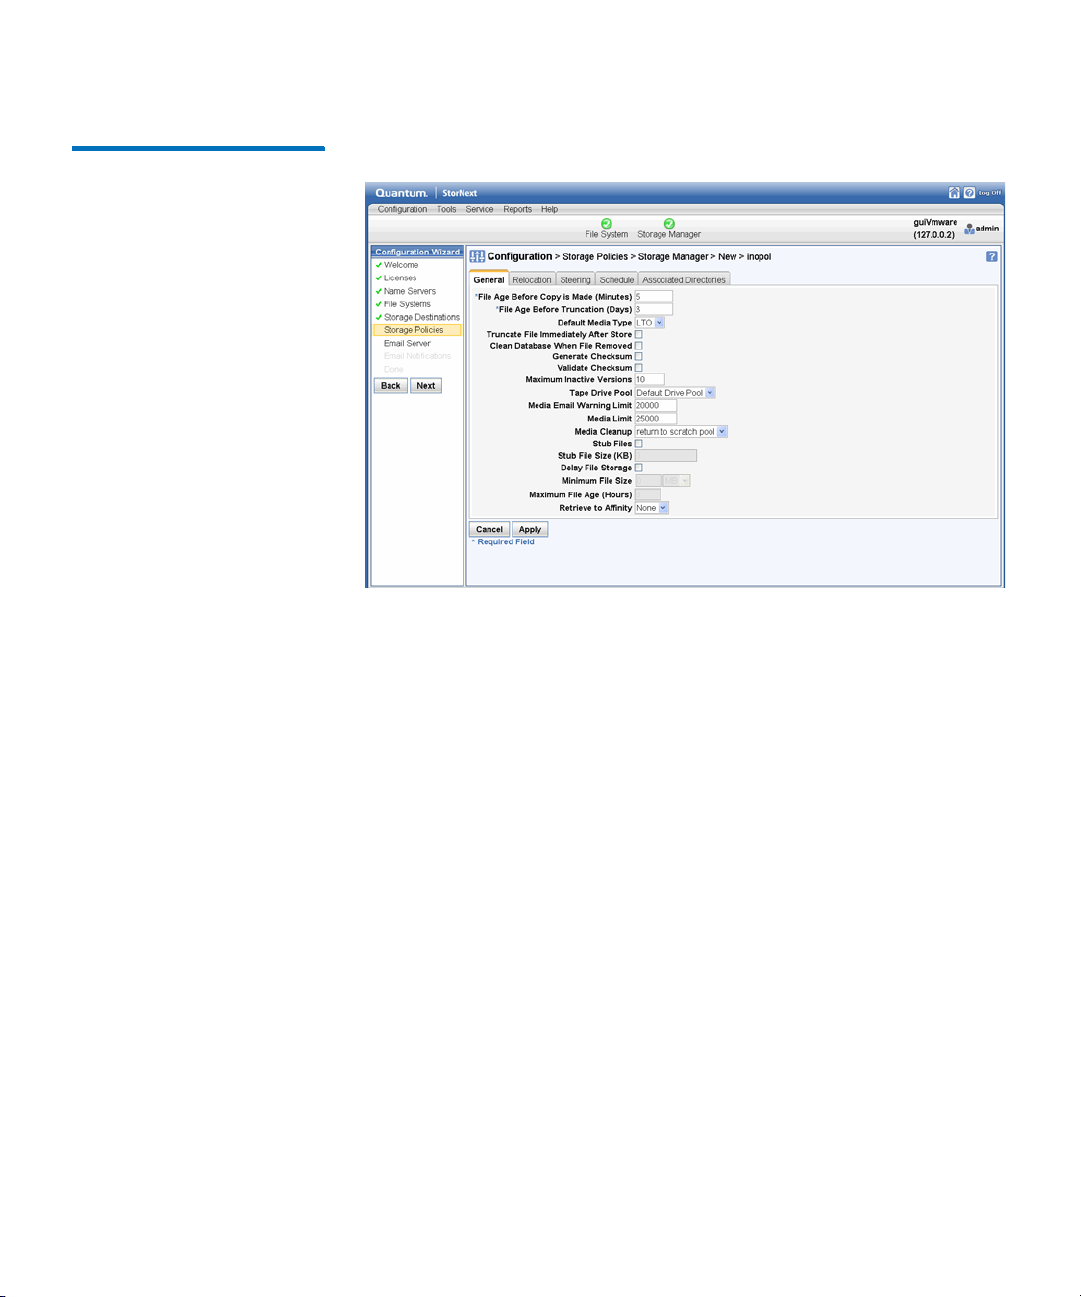Click the Configuration sliders icon in breadcrumb
Screen dimensions: 1081x1297
coord(477,257)
